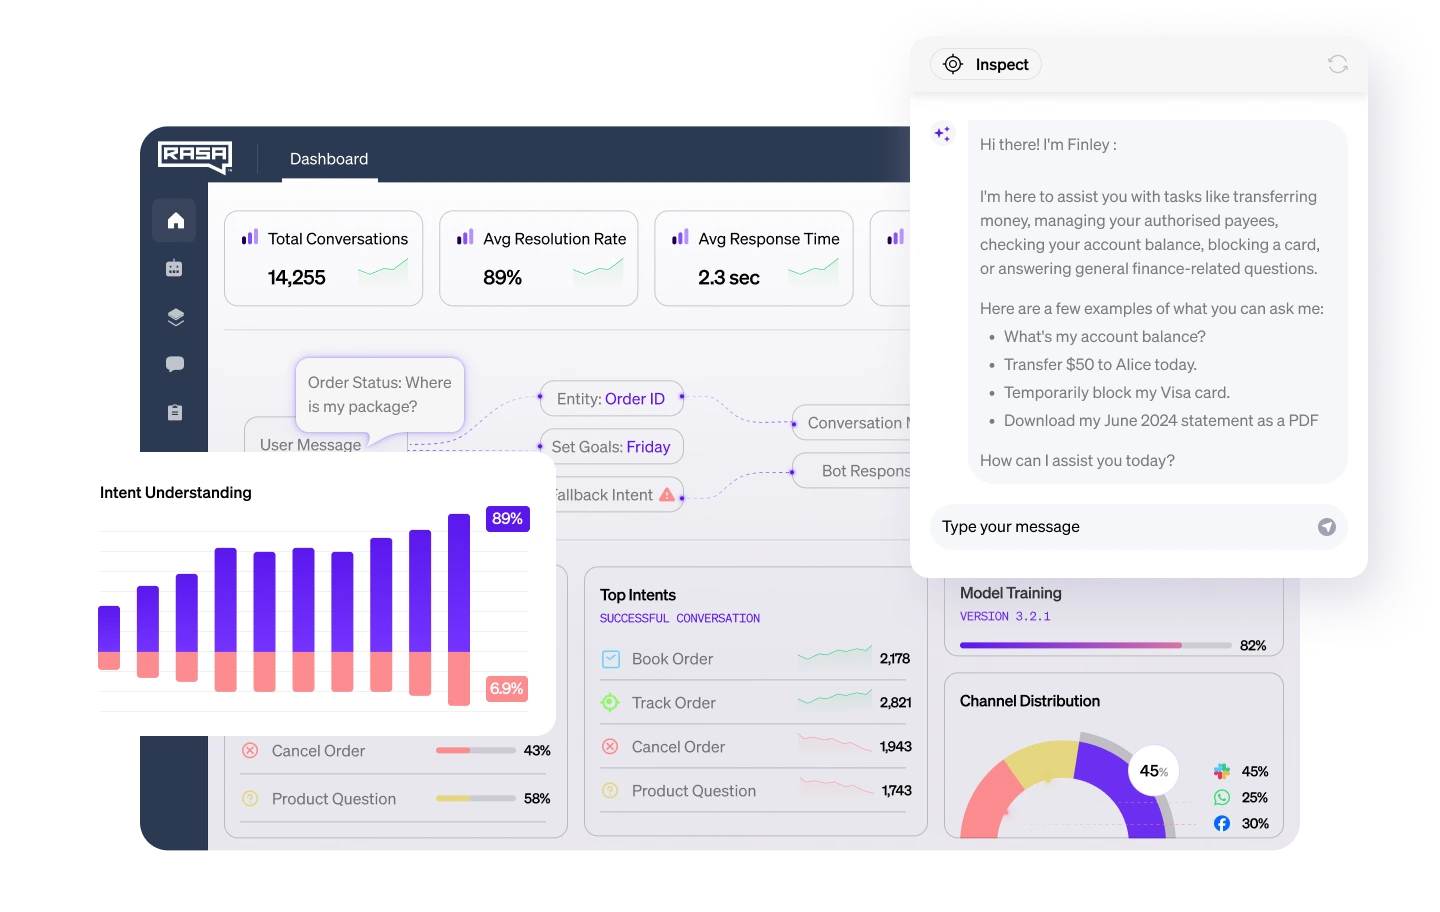Click the Order Status speech bubble
1440x912 pixels.
pyautogui.click(x=380, y=395)
